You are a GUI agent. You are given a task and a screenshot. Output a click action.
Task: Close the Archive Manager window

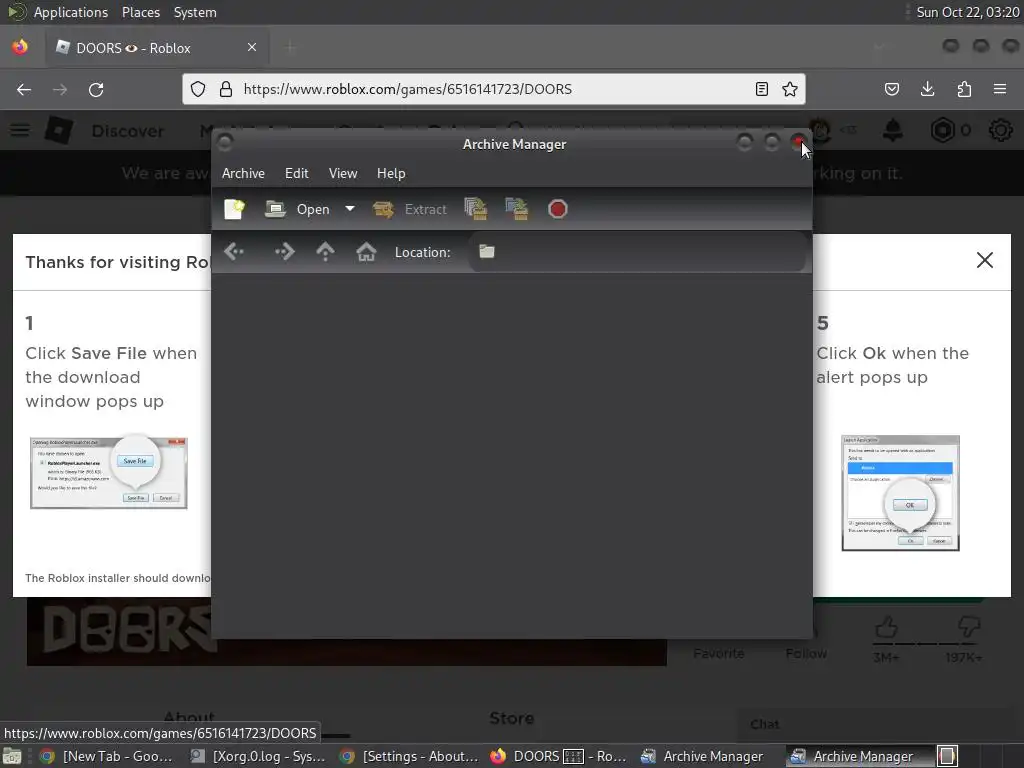tap(799, 142)
